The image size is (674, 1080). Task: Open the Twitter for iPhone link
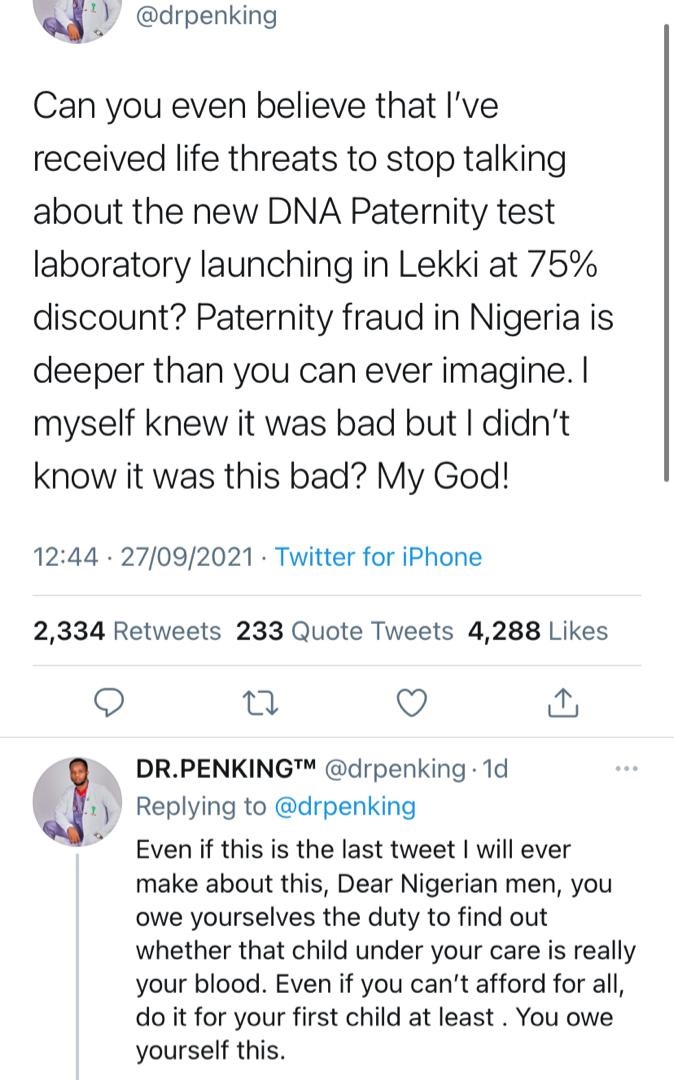point(378,557)
